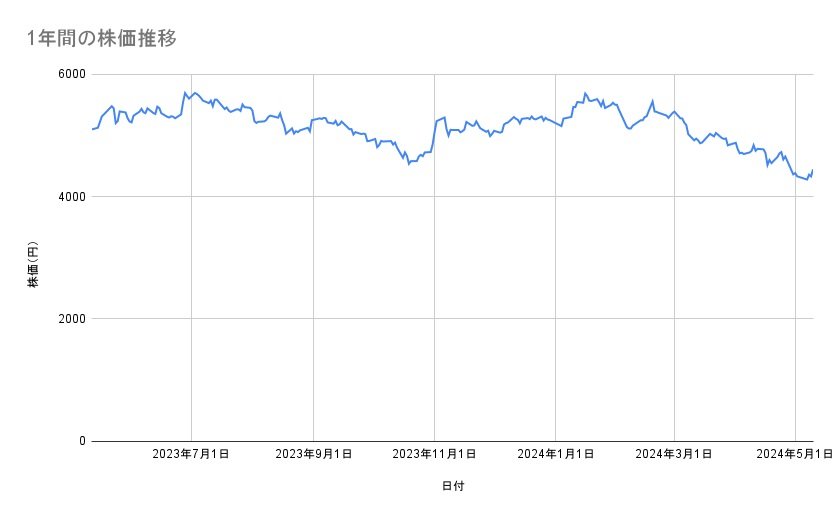Select the horizontal axis title 日付
Screen dimensions: 839x519
pos(452,487)
